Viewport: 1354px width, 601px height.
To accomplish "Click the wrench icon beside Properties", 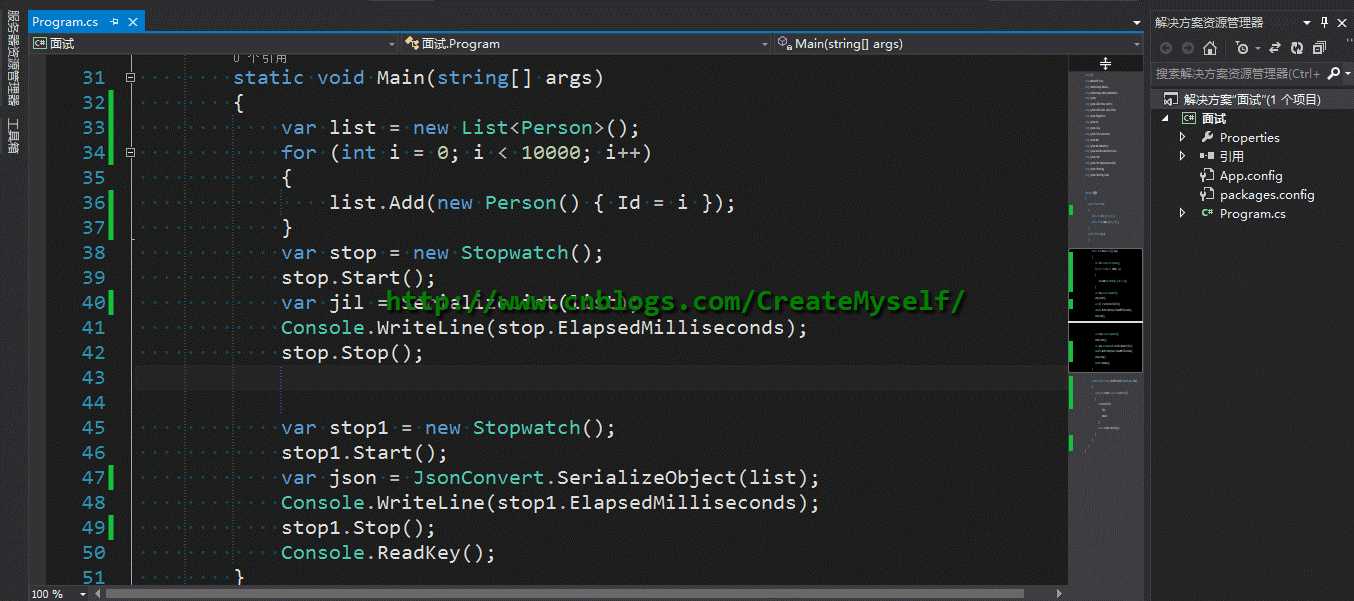I will click(1207, 137).
